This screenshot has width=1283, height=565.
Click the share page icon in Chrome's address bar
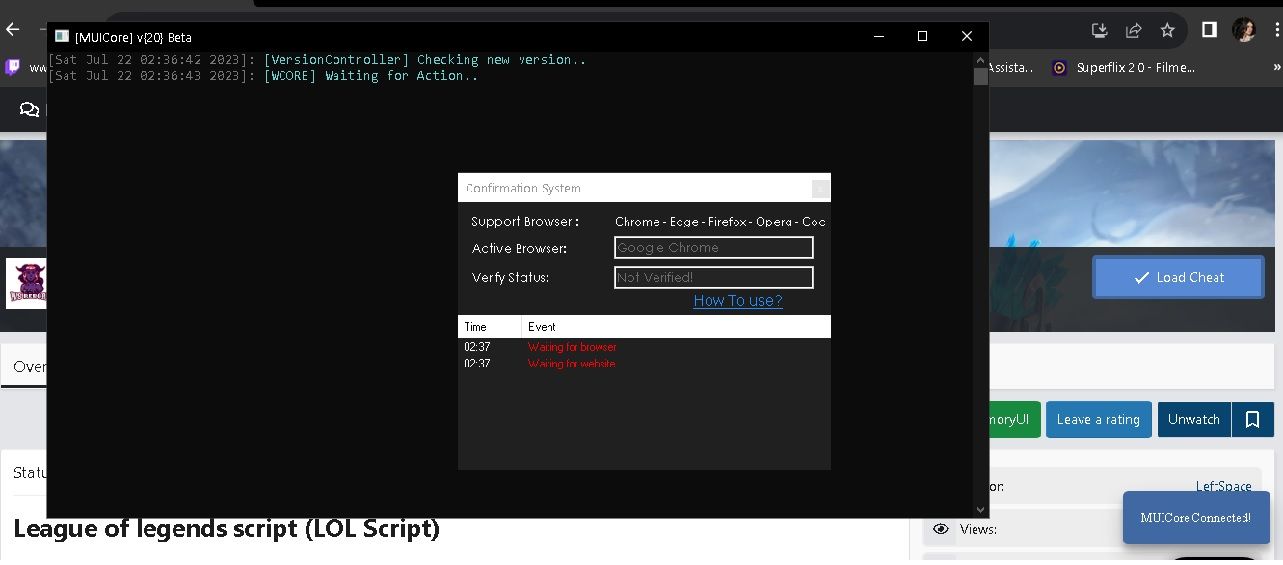pyautogui.click(x=1133, y=30)
